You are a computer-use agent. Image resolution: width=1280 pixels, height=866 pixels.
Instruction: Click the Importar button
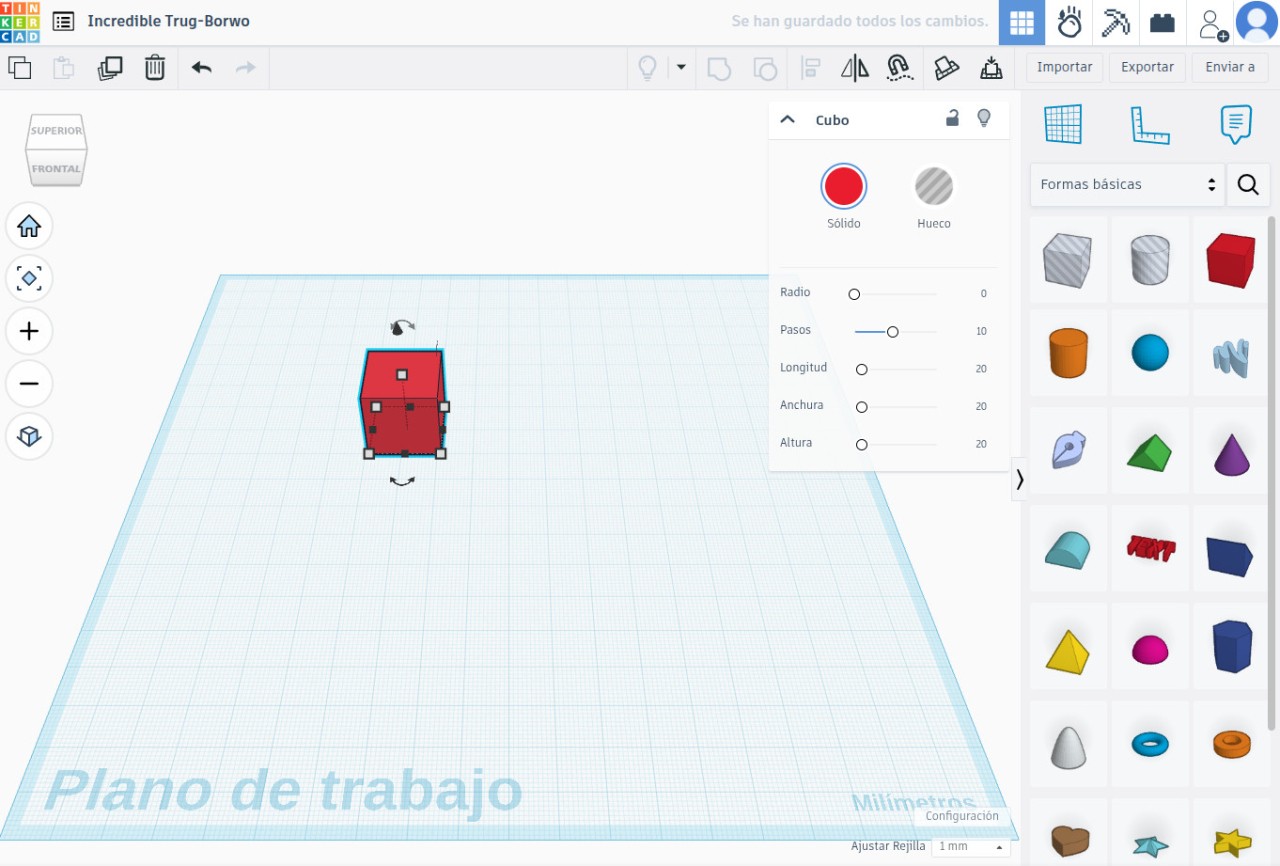click(x=1064, y=67)
